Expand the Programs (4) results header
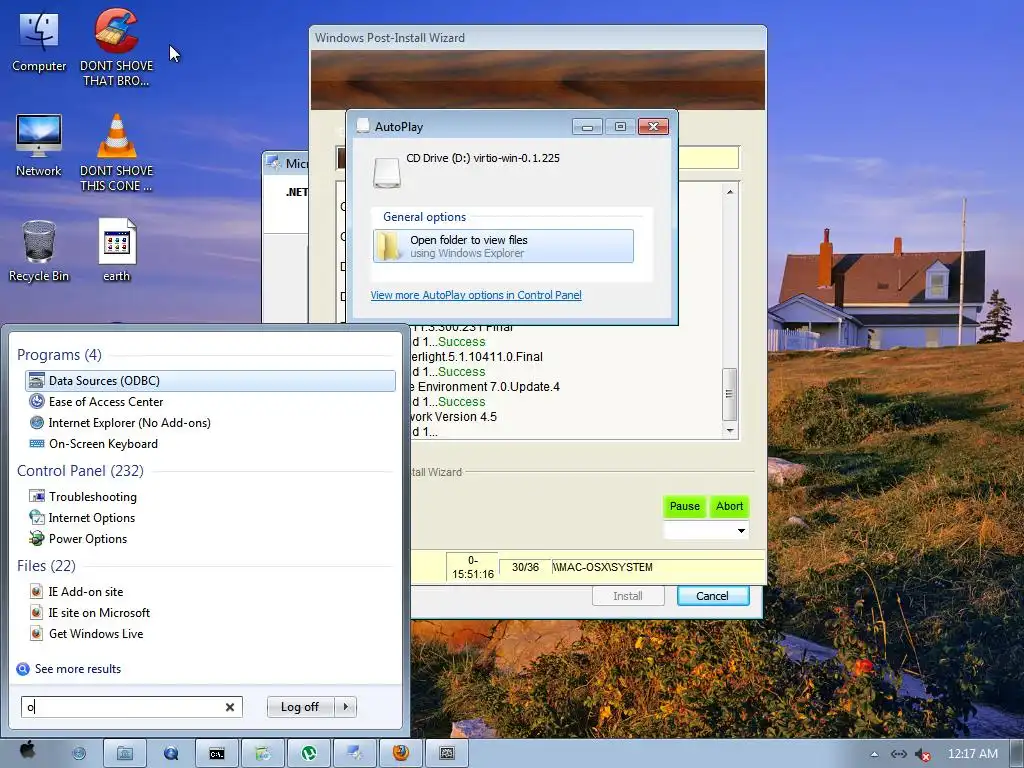 tap(59, 355)
